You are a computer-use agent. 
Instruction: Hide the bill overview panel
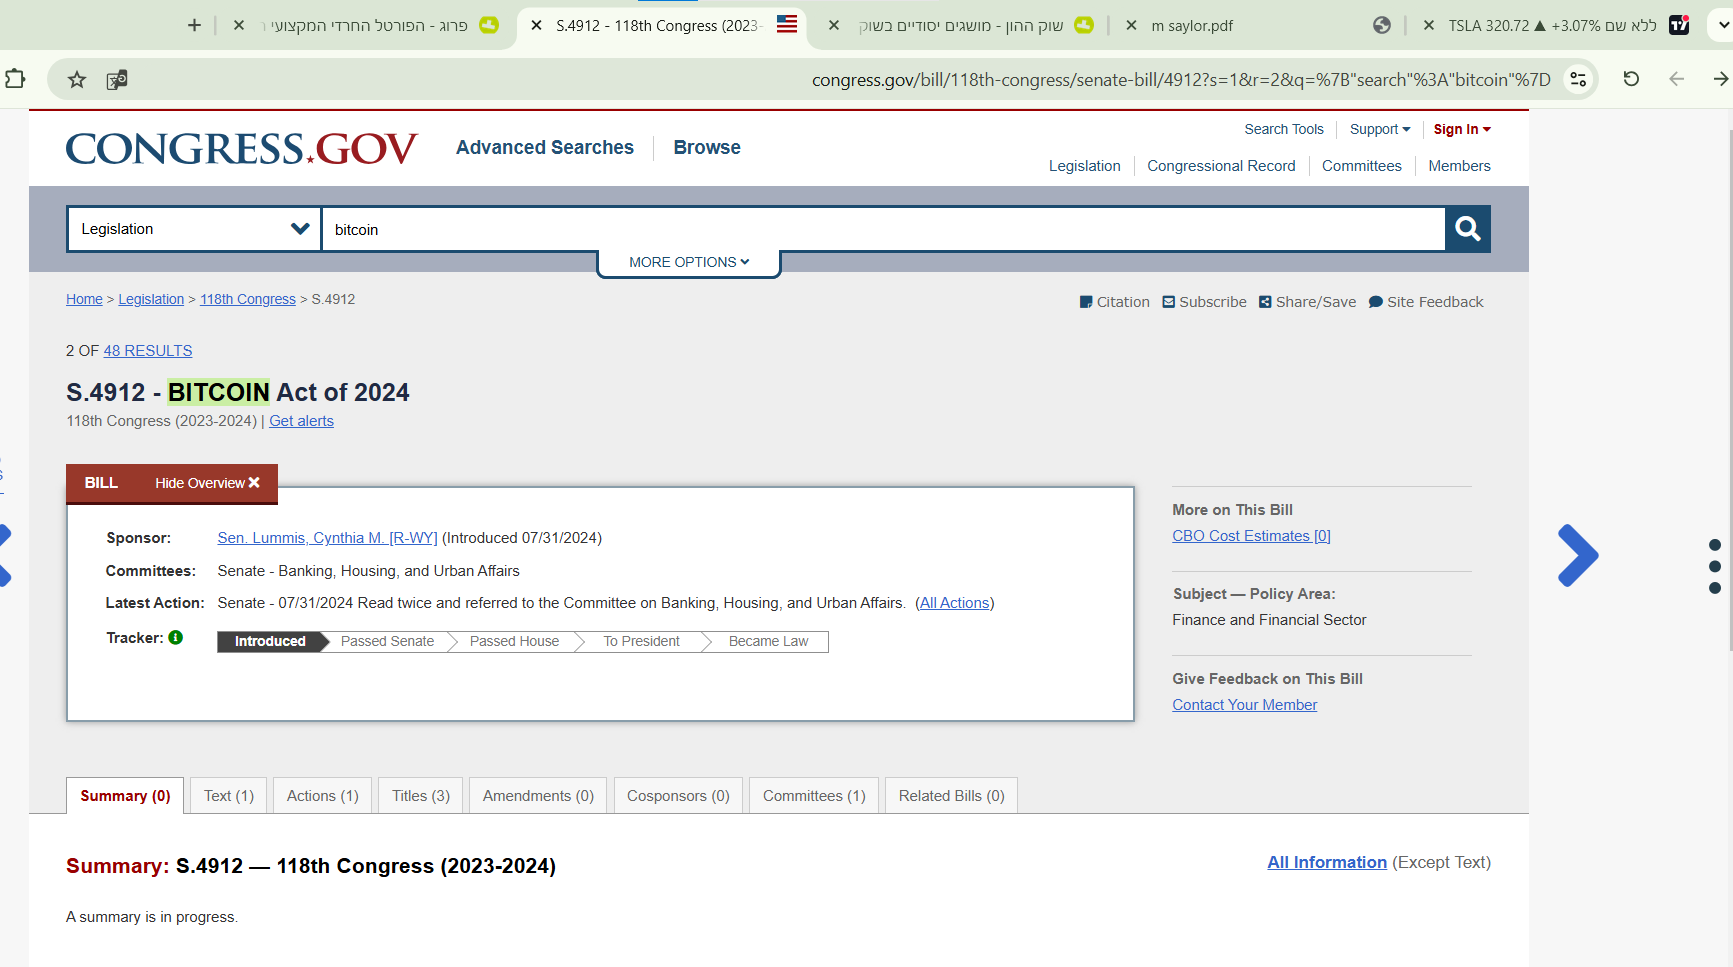(207, 483)
